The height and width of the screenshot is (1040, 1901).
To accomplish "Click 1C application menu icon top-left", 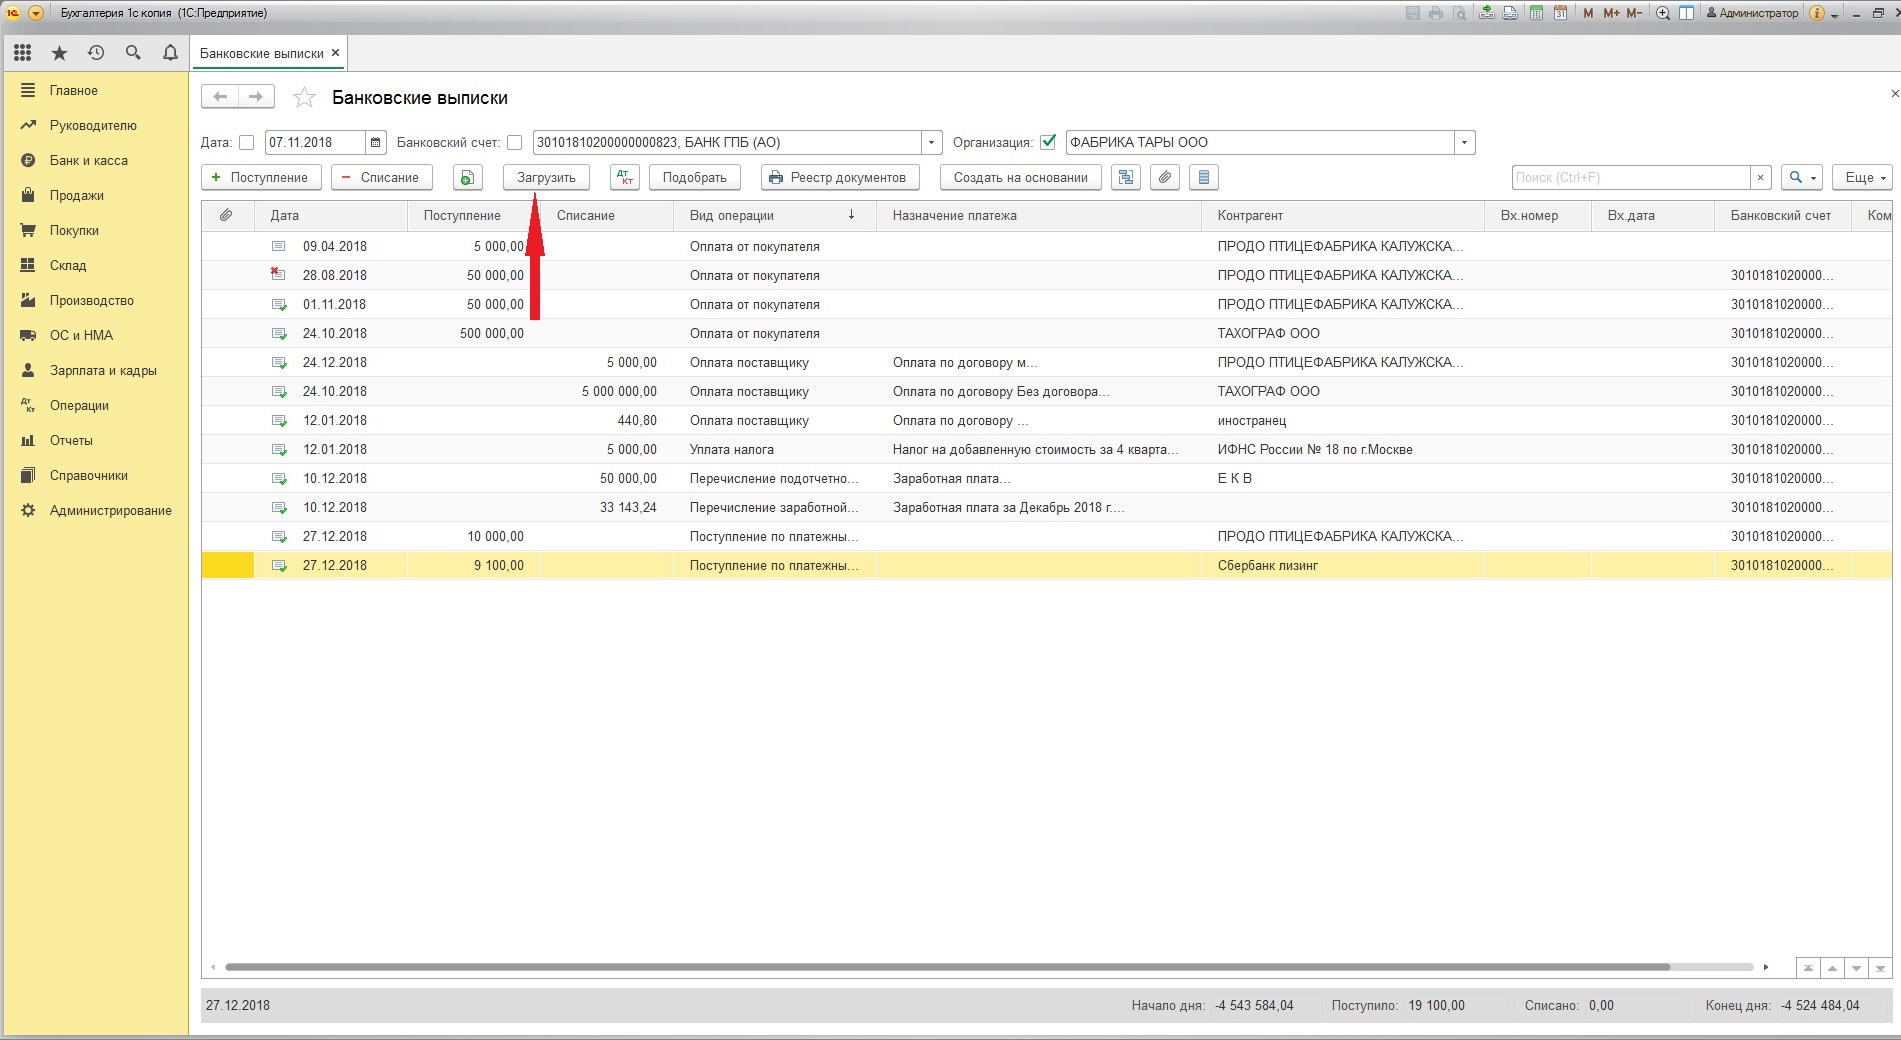I will click(14, 13).
